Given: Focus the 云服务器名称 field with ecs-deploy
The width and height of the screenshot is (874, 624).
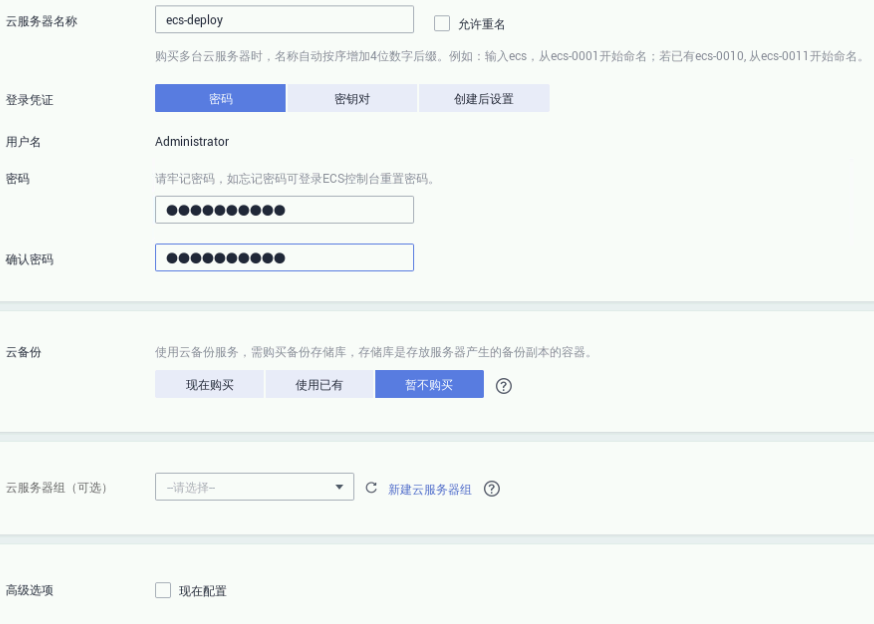Looking at the screenshot, I should point(284,20).
